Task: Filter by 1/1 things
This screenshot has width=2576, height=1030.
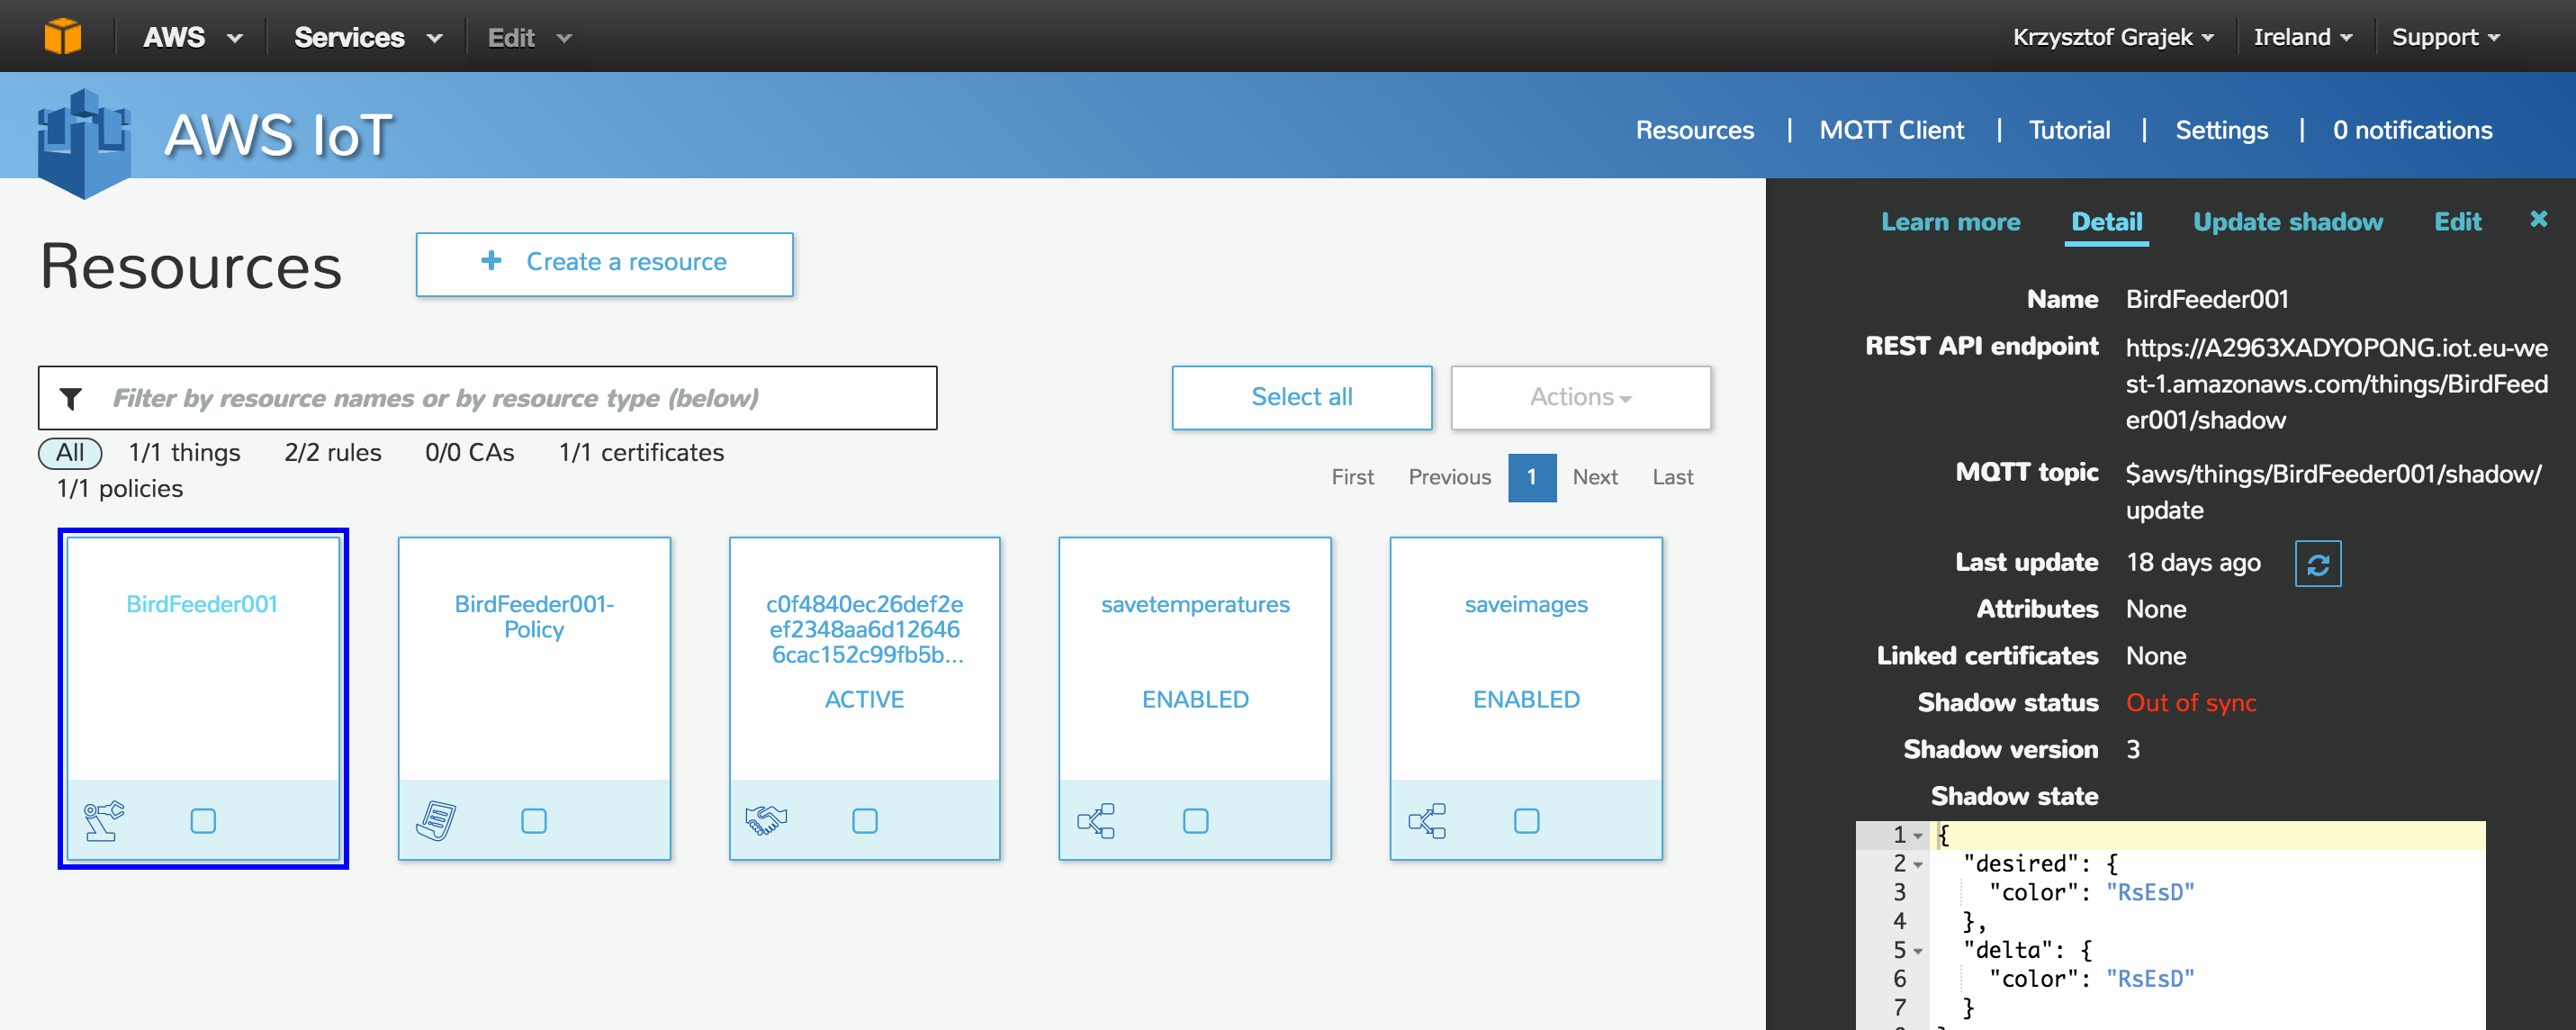Action: (185, 453)
